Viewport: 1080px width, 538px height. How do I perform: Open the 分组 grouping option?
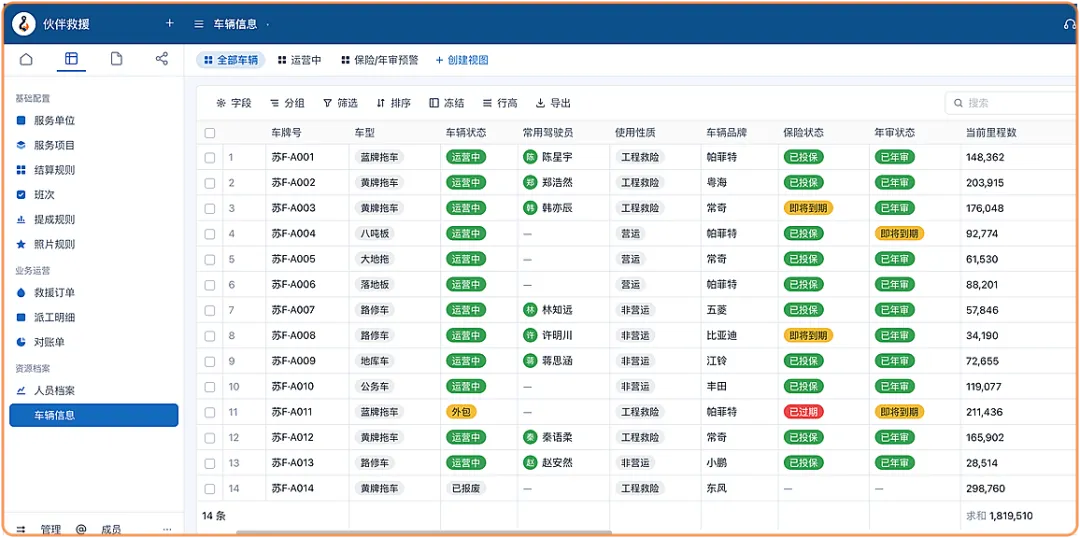pyautogui.click(x=287, y=103)
